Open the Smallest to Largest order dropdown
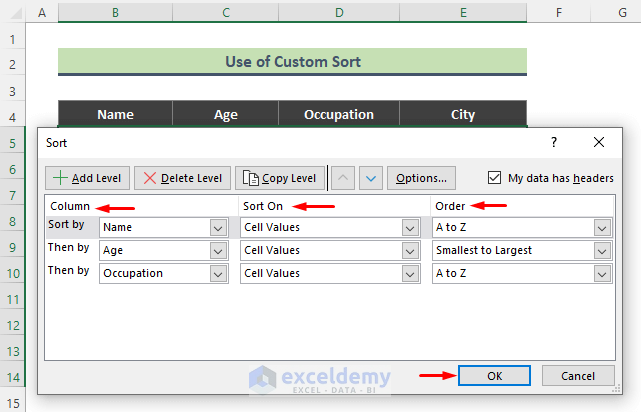641x412 pixels. click(x=601, y=250)
